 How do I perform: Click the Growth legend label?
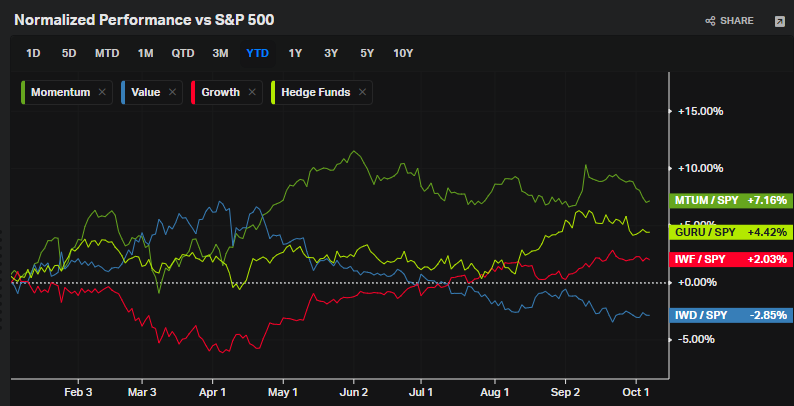(x=220, y=92)
